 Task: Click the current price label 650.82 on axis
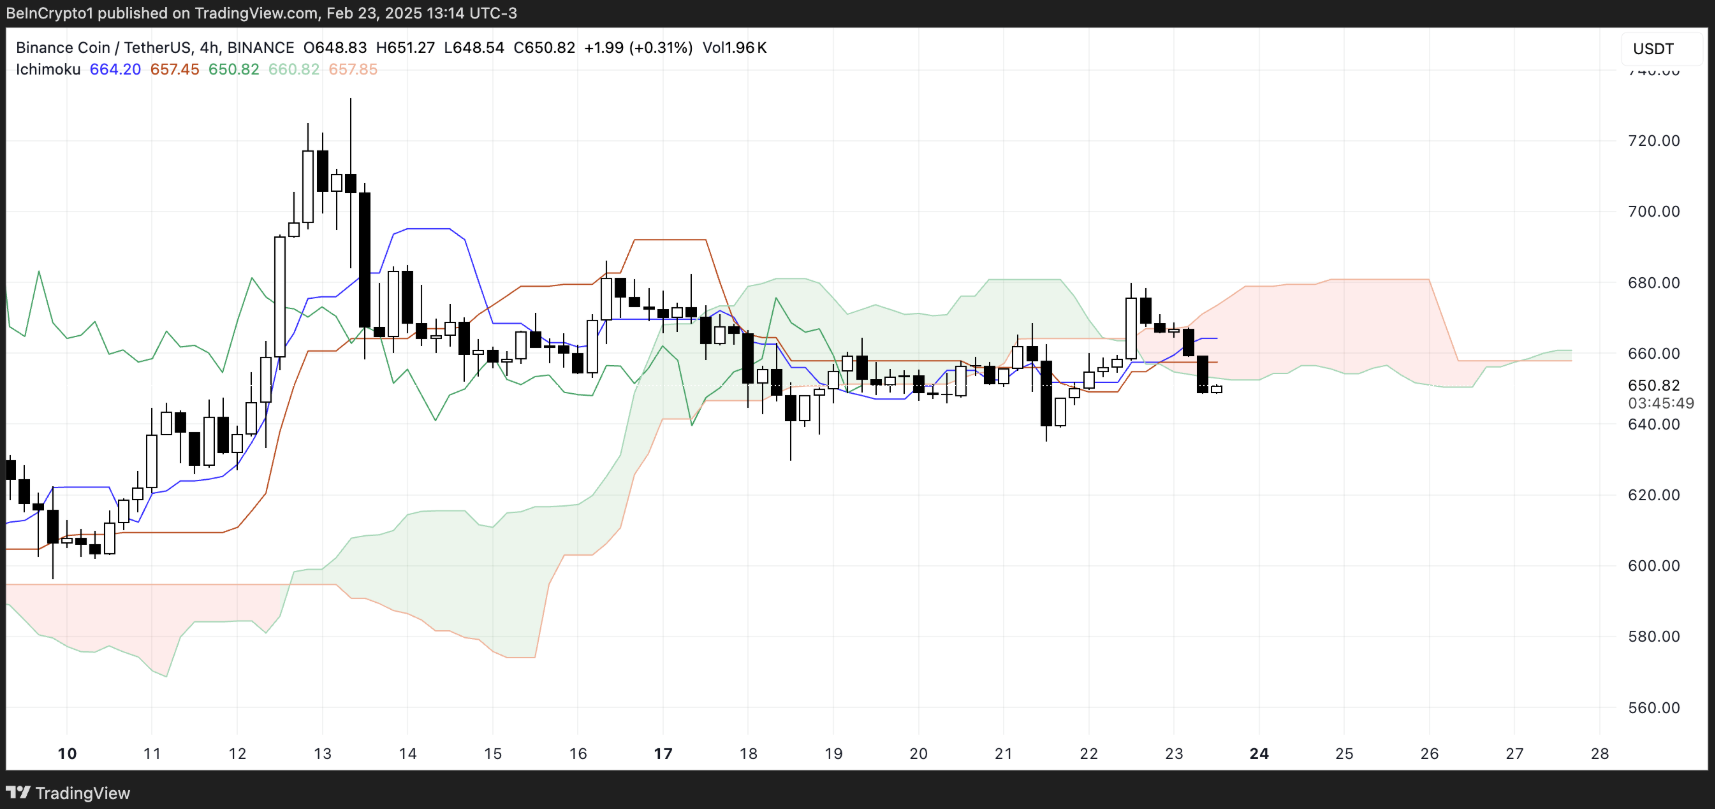coord(1653,385)
